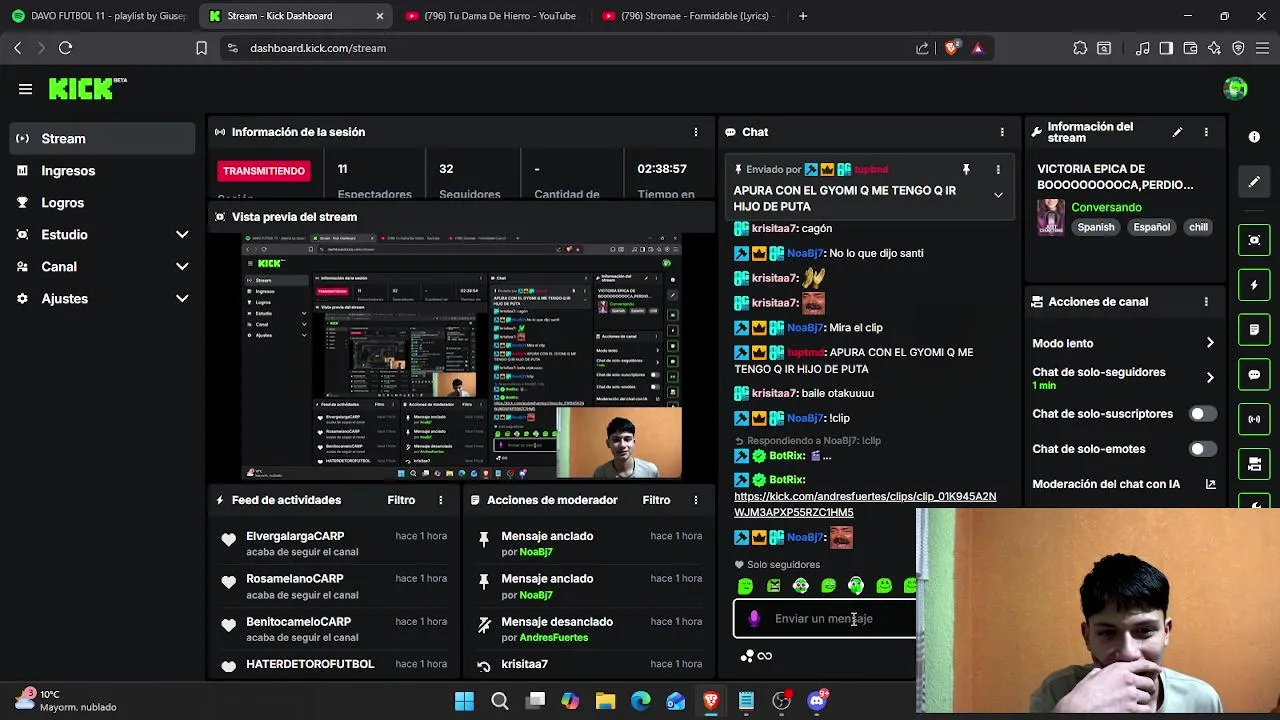Open OBS Studio from taskbar

[x=782, y=701]
